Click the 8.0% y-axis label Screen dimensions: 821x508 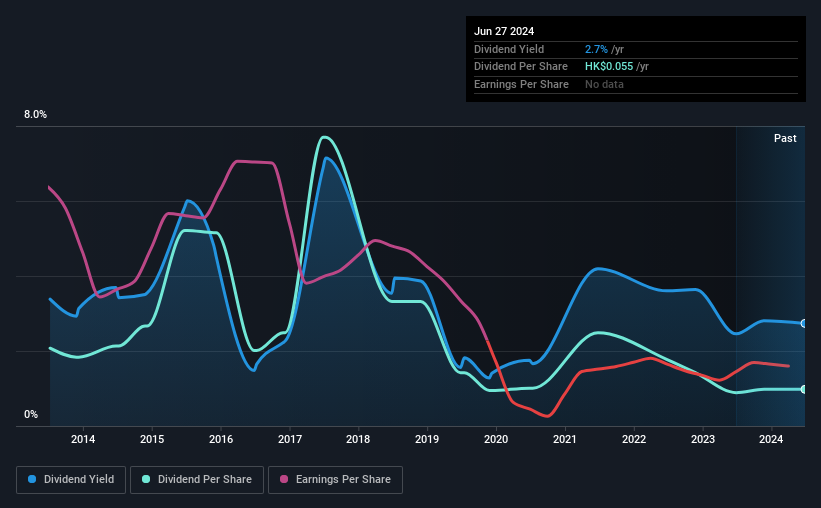coord(35,114)
